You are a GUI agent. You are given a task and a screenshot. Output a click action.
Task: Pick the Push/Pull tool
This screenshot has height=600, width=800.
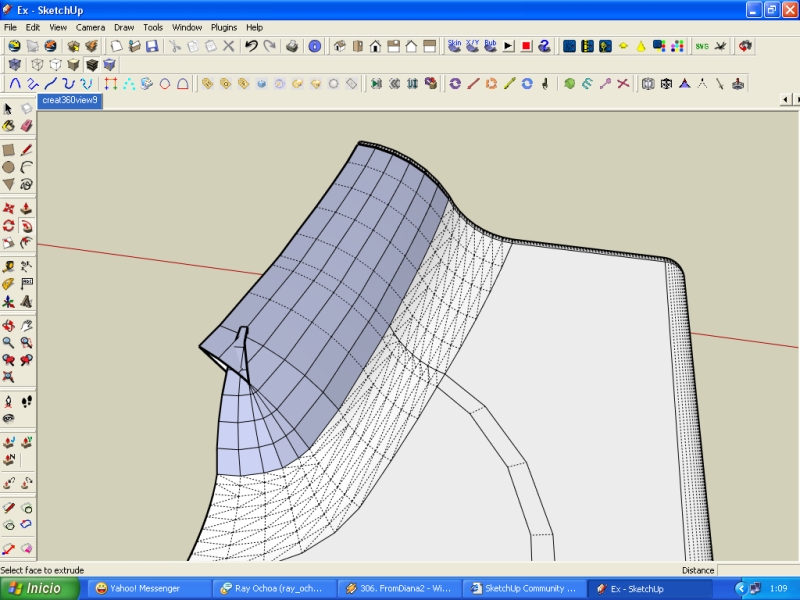(26, 208)
